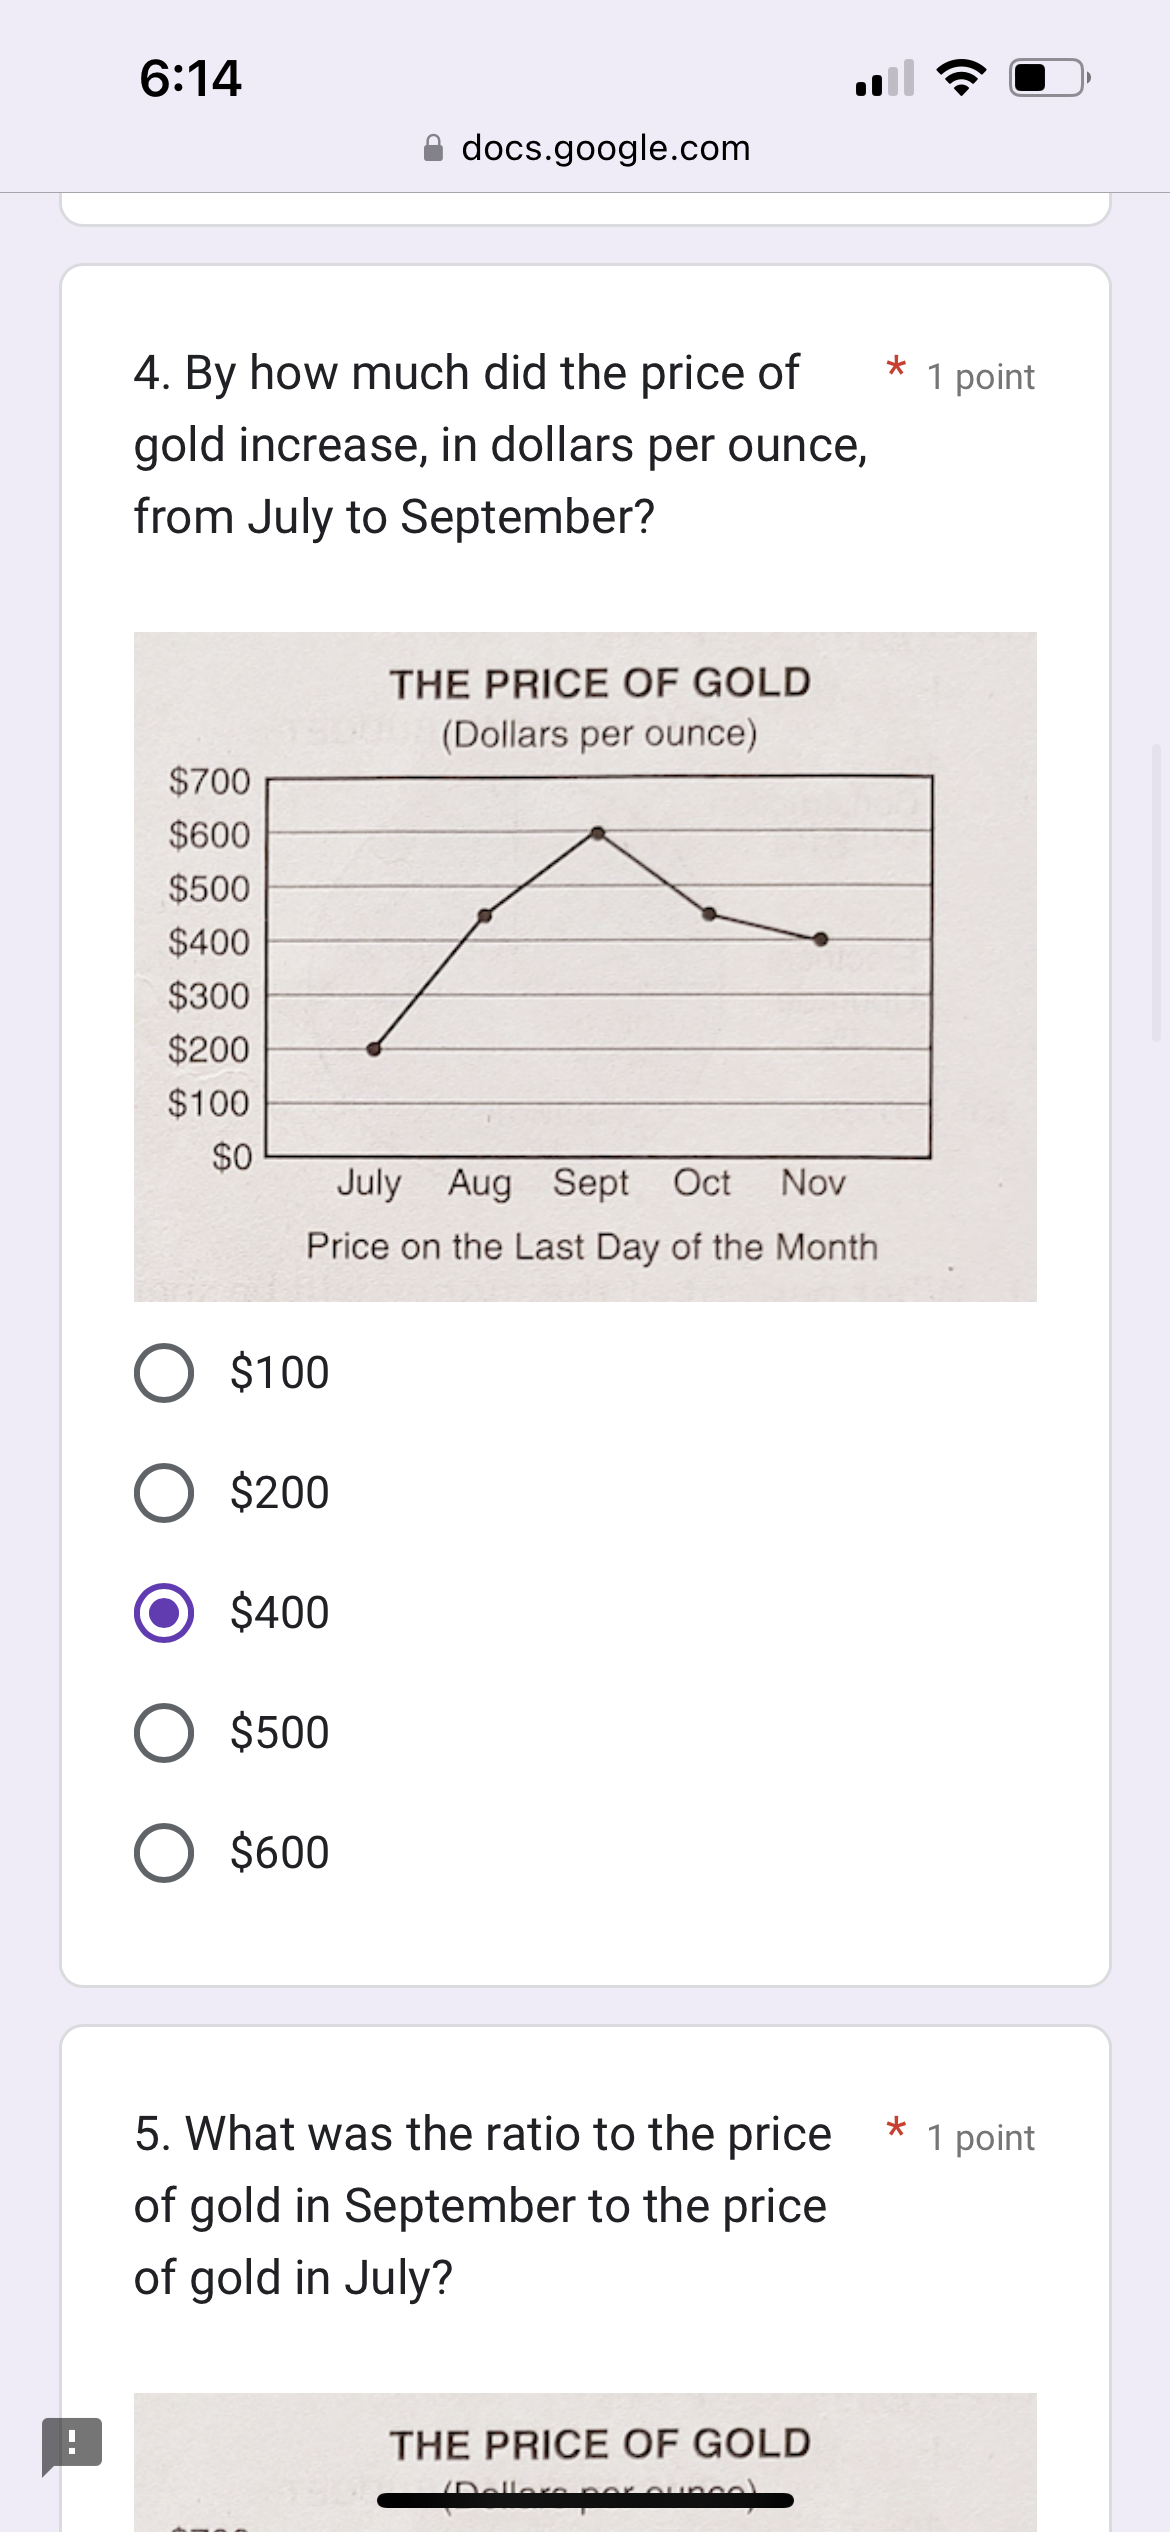
Task: Tap question 4 text about gold increase
Action: coord(500,445)
